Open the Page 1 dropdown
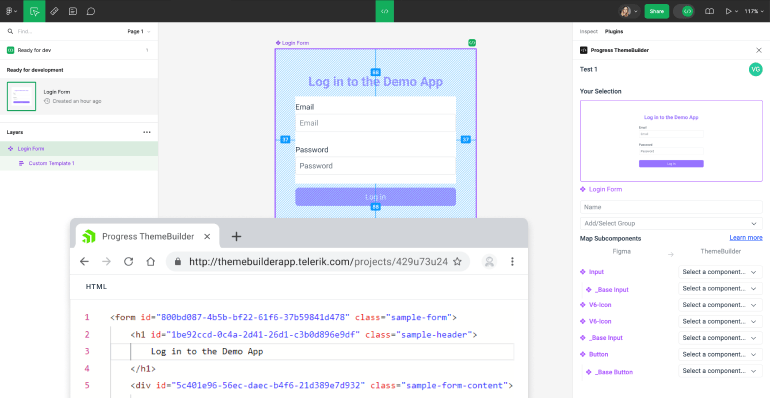The image size is (770, 399). click(138, 31)
